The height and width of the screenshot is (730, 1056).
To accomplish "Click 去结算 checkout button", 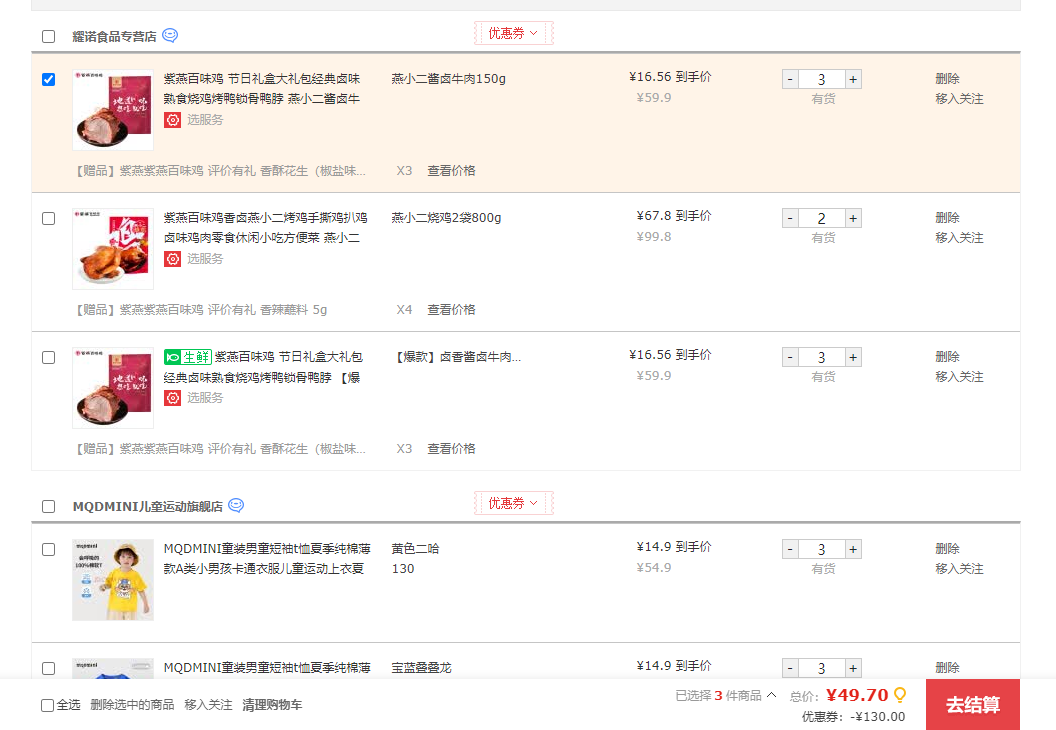I will 972,705.
